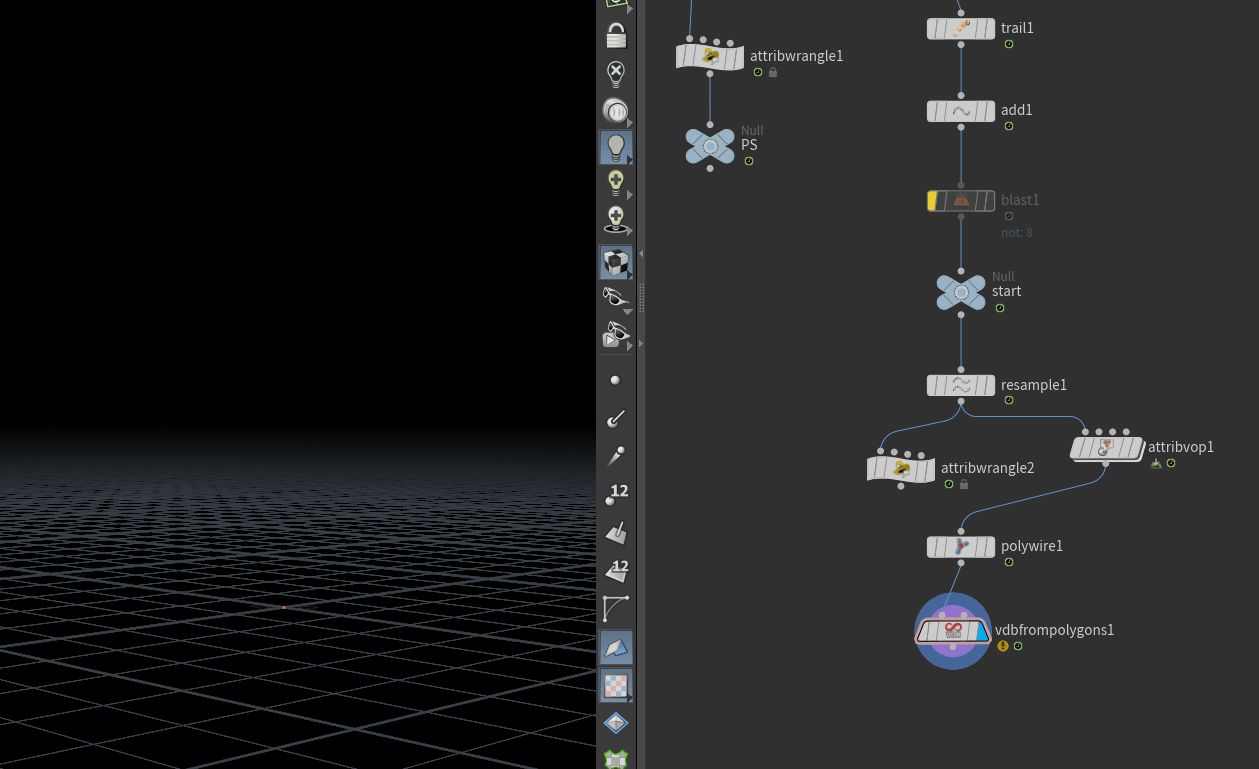
Task: Click the green info badge under polywire1
Action: click(1009, 562)
